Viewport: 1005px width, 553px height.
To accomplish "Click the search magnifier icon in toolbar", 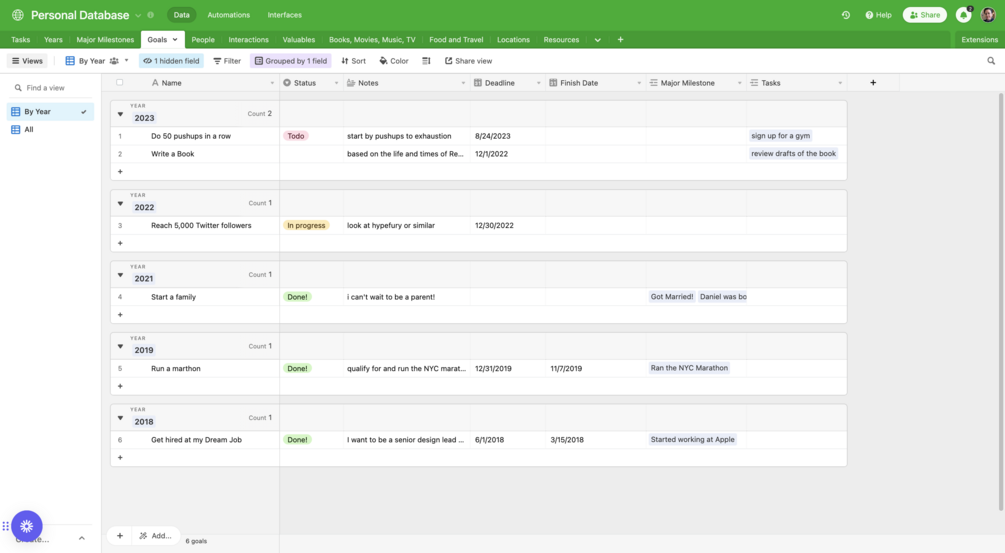I will click(x=991, y=61).
